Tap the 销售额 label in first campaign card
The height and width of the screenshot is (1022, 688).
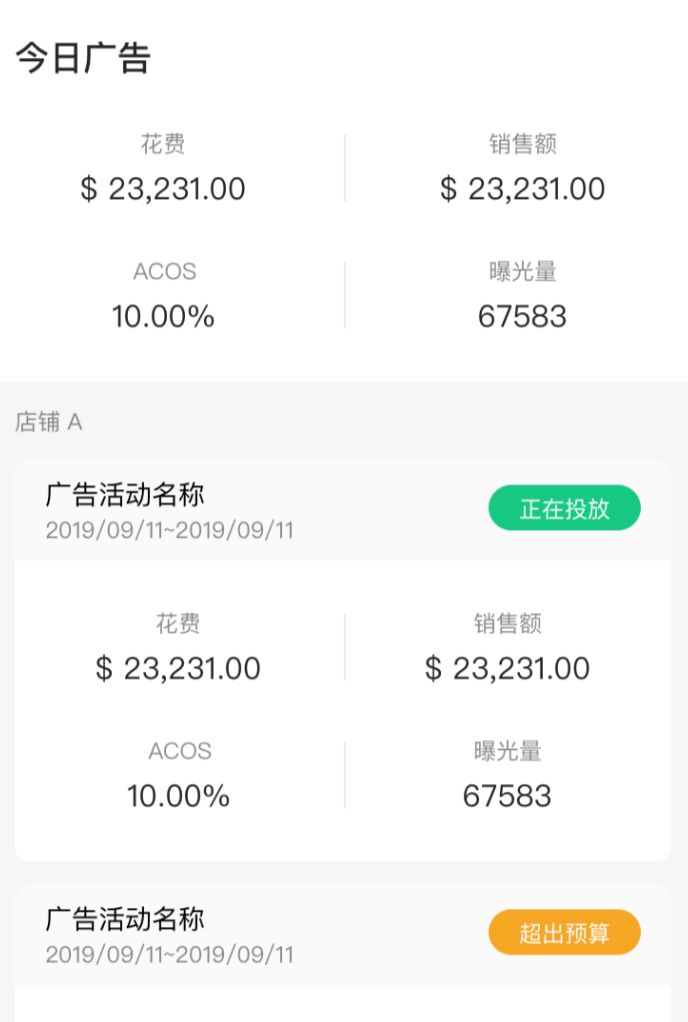click(508, 623)
